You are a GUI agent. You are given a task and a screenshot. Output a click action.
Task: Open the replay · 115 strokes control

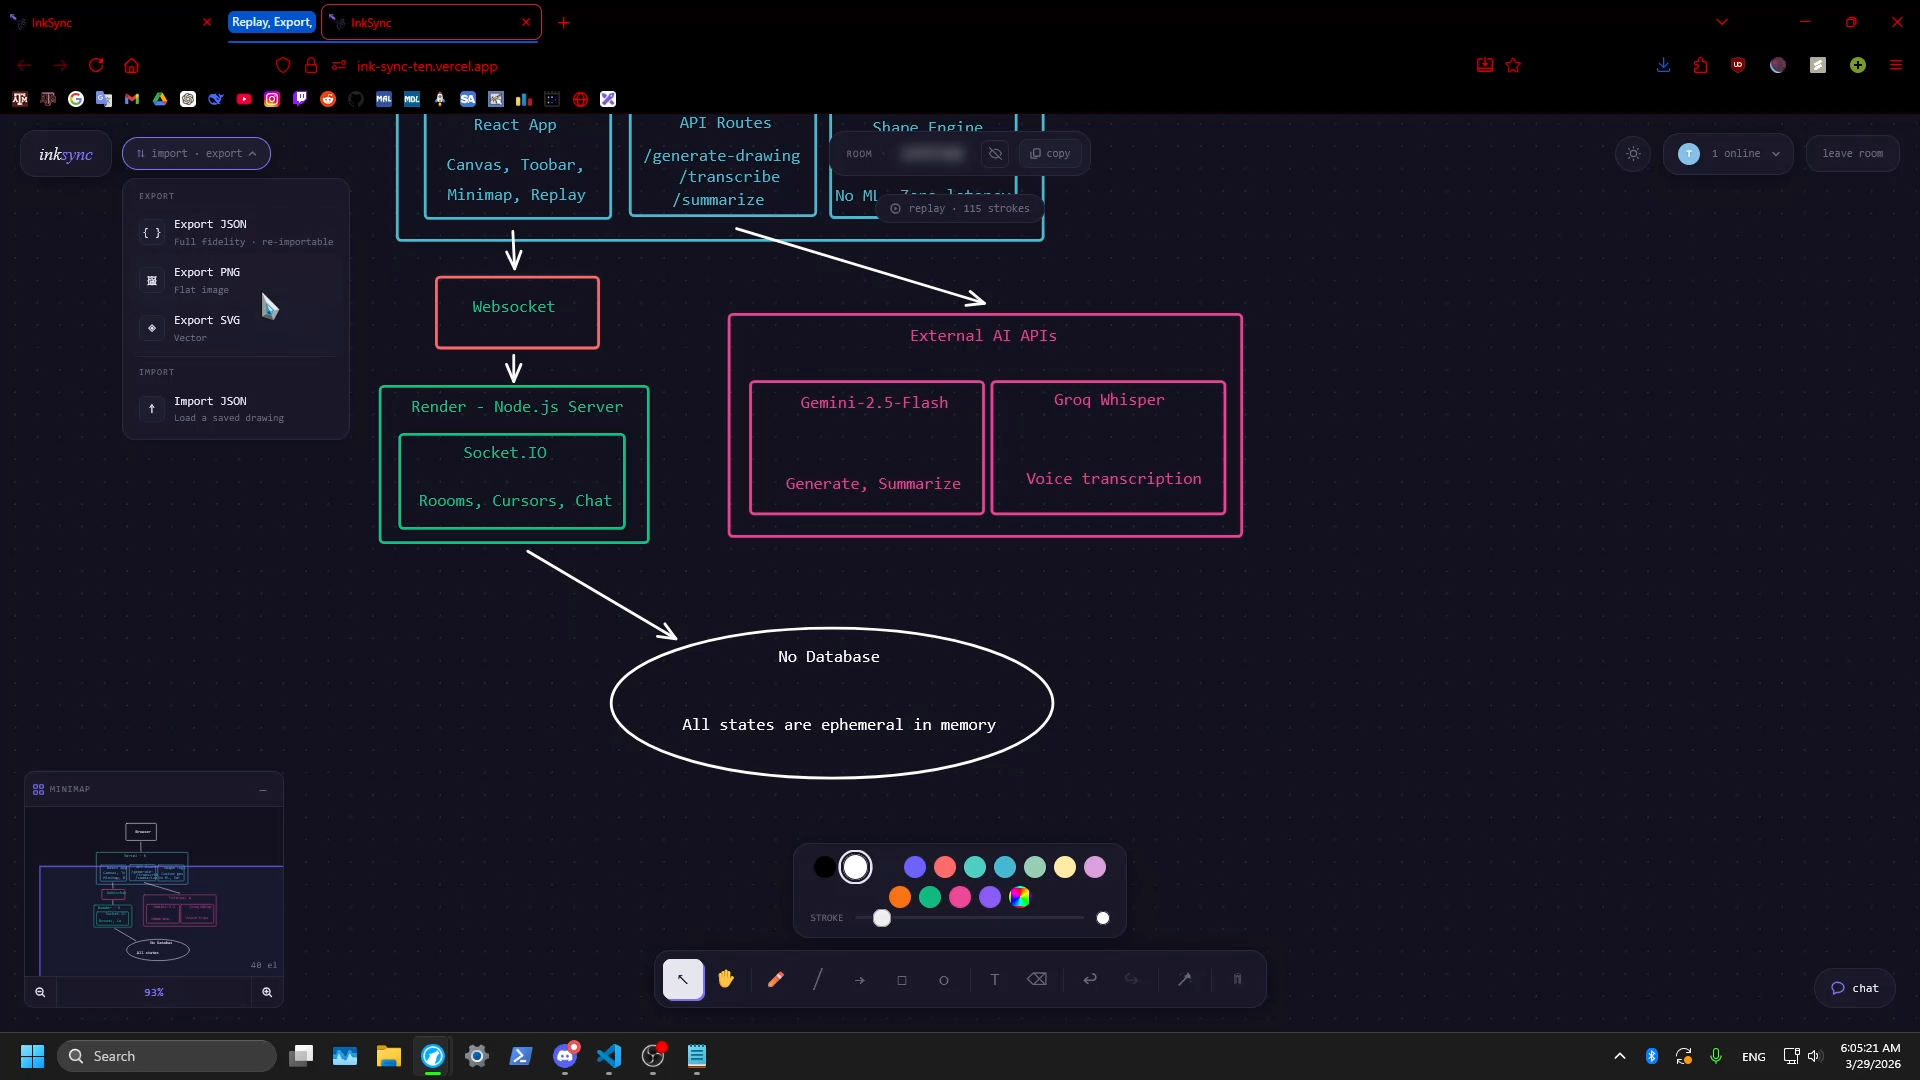[x=960, y=209]
